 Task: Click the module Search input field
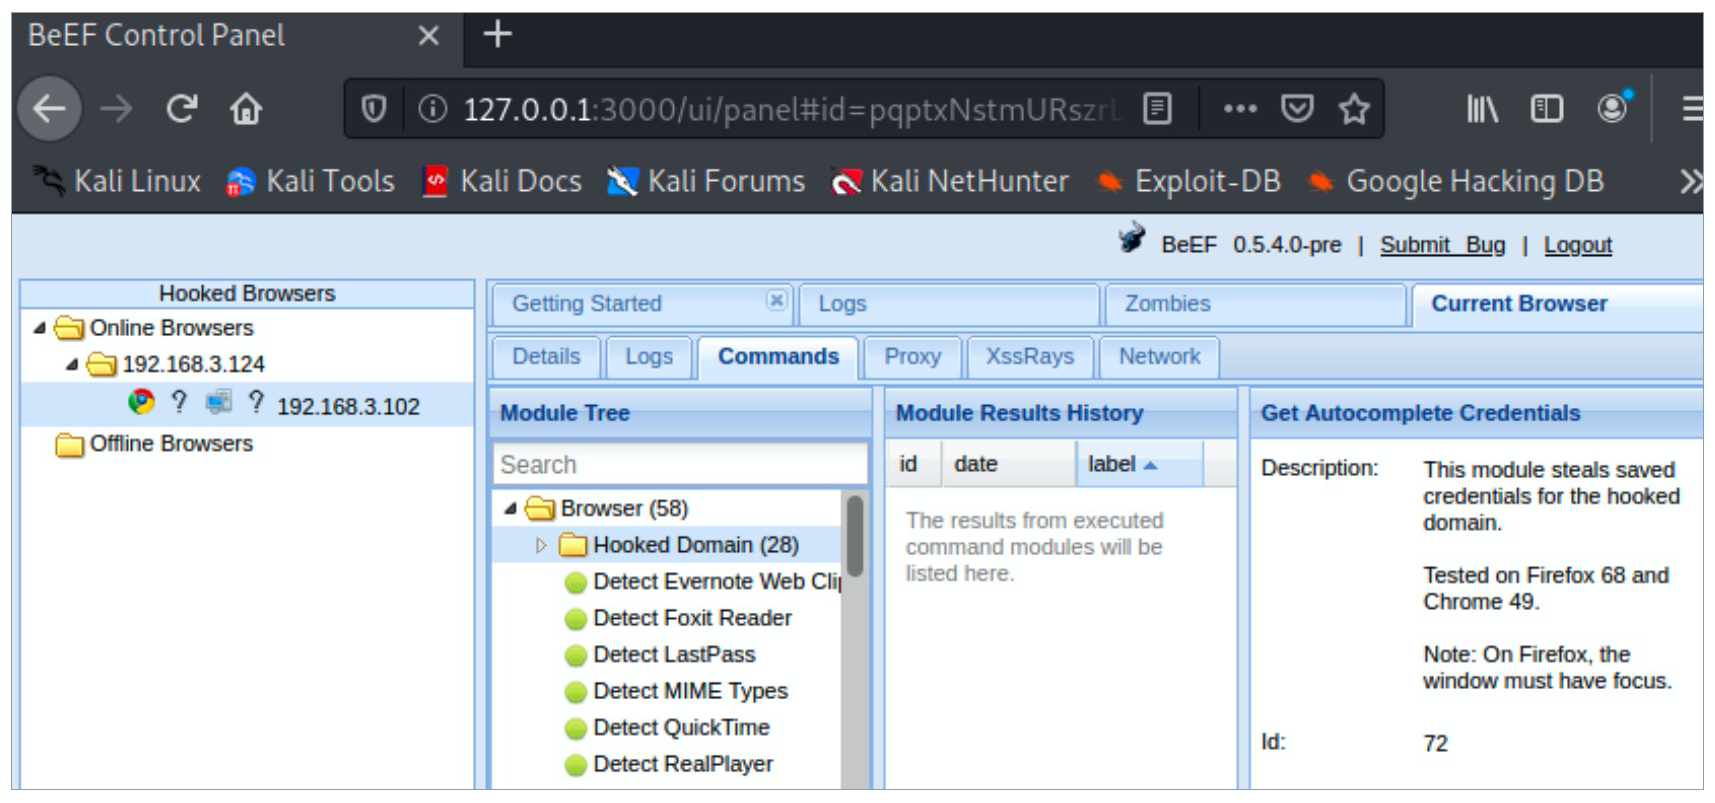pos(680,465)
